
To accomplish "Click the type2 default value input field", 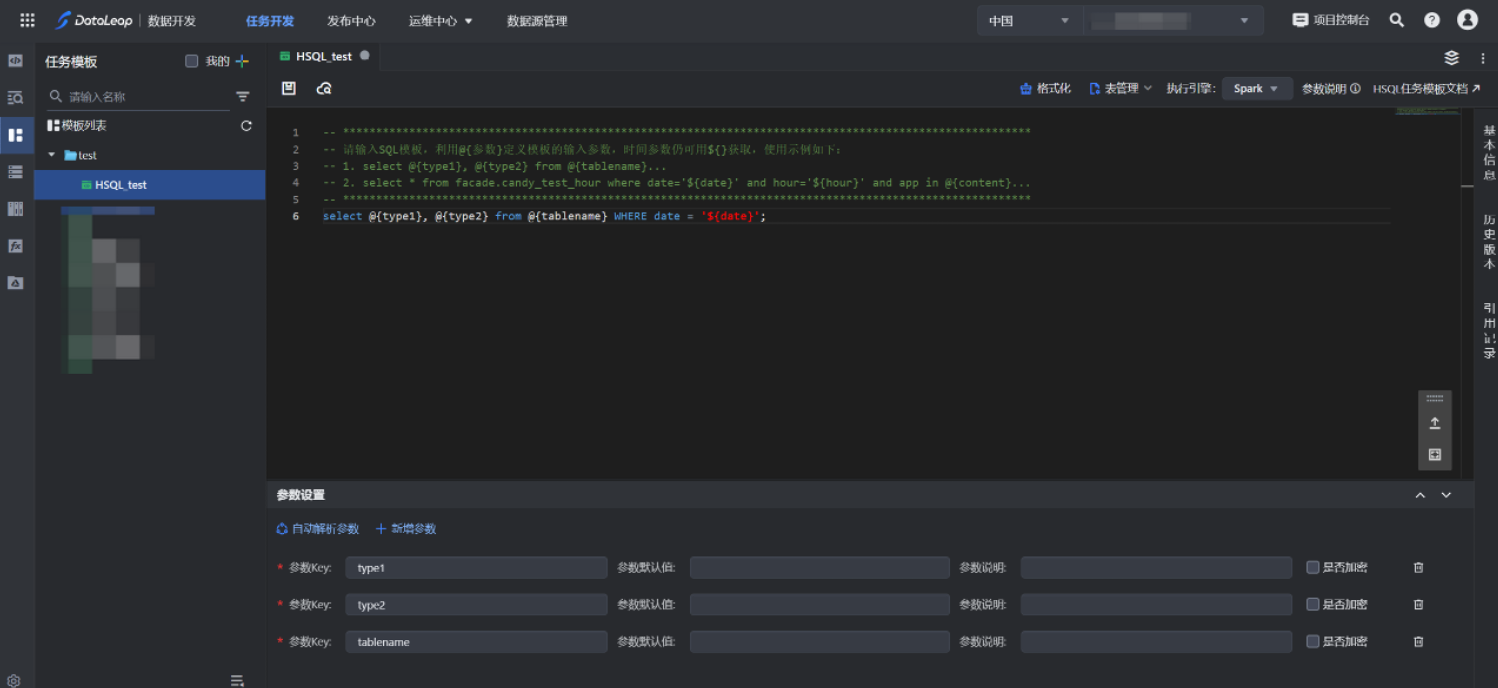I will (819, 605).
